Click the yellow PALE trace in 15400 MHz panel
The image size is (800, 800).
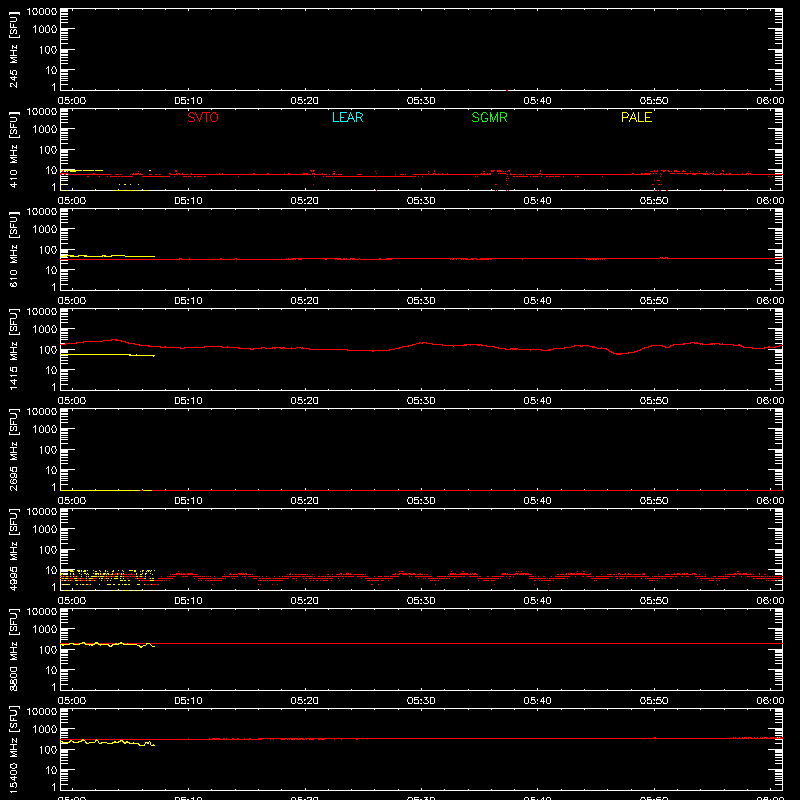[107, 742]
